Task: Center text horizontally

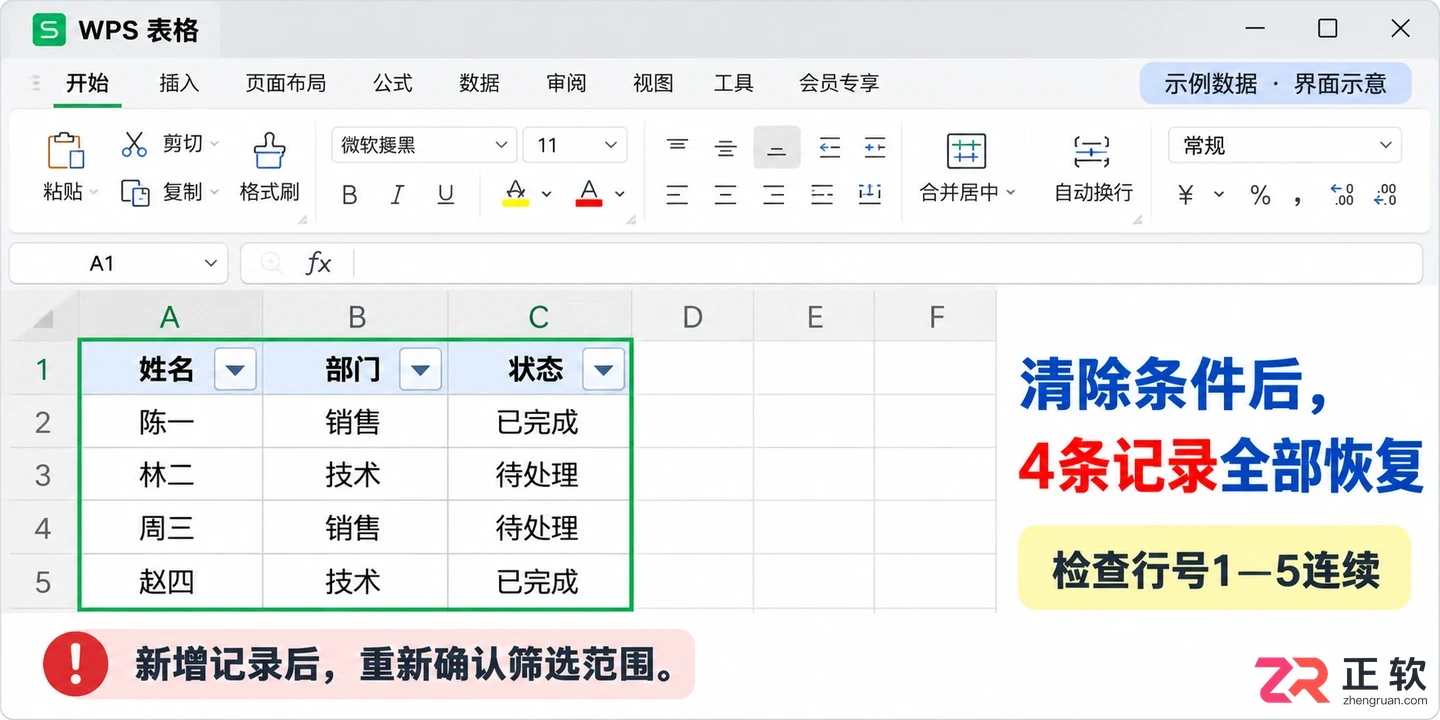Action: 726,194
